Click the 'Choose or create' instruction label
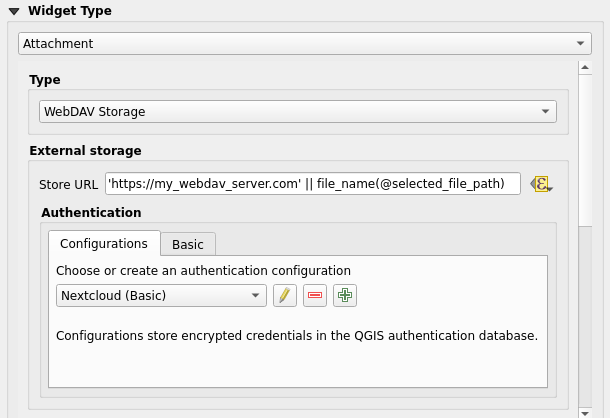This screenshot has width=610, height=418. coord(203,270)
